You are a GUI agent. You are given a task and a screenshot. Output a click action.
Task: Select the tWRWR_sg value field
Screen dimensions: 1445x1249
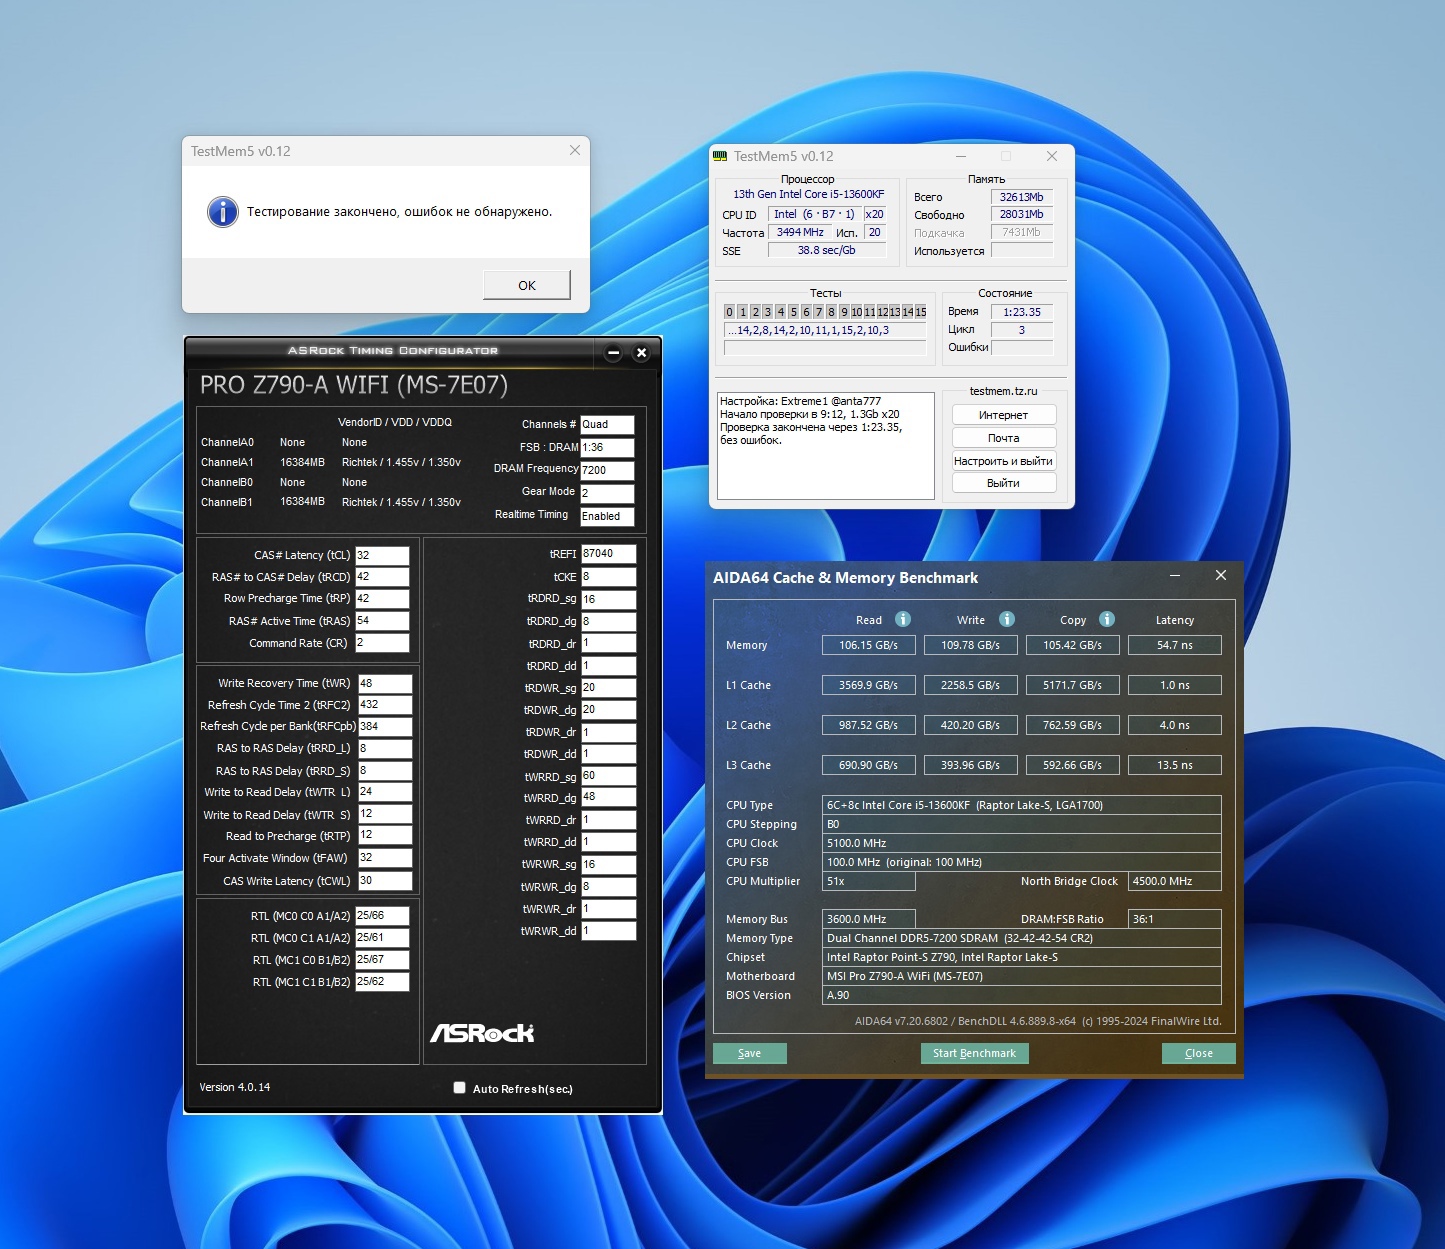(x=609, y=865)
